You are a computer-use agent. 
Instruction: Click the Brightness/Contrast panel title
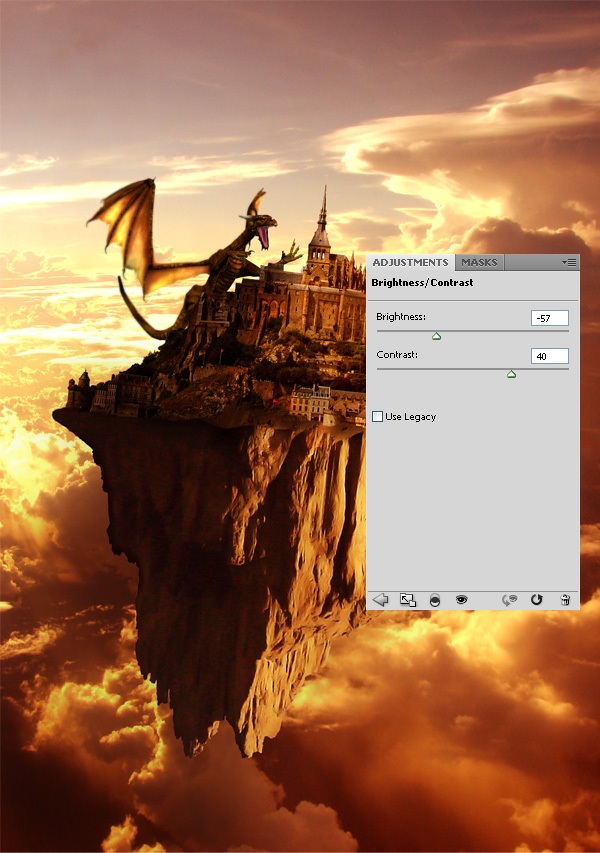click(422, 283)
